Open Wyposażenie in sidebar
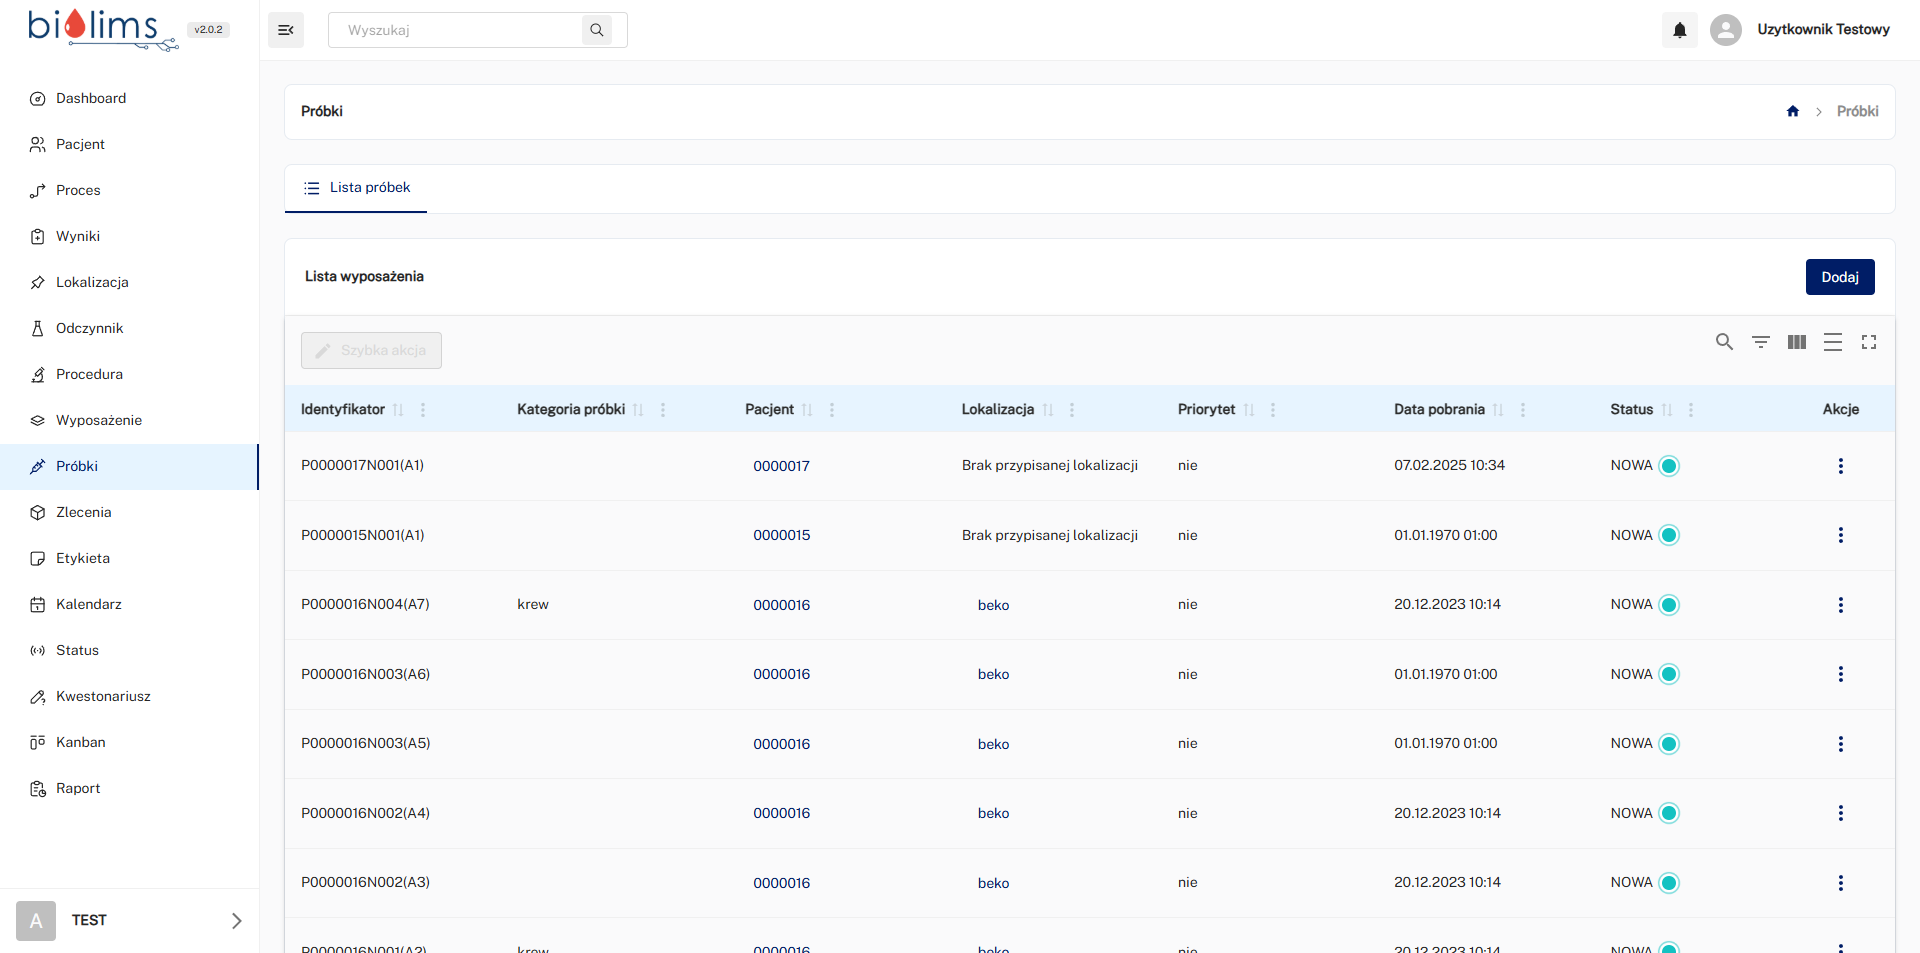Viewport: 1920px width, 953px height. (129, 420)
